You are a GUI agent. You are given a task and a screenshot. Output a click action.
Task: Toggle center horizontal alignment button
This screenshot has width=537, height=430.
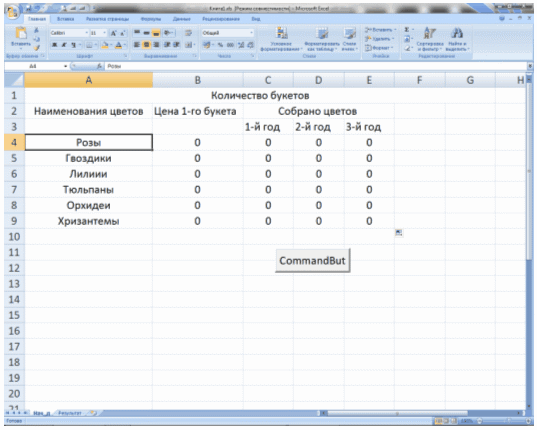[x=147, y=45]
